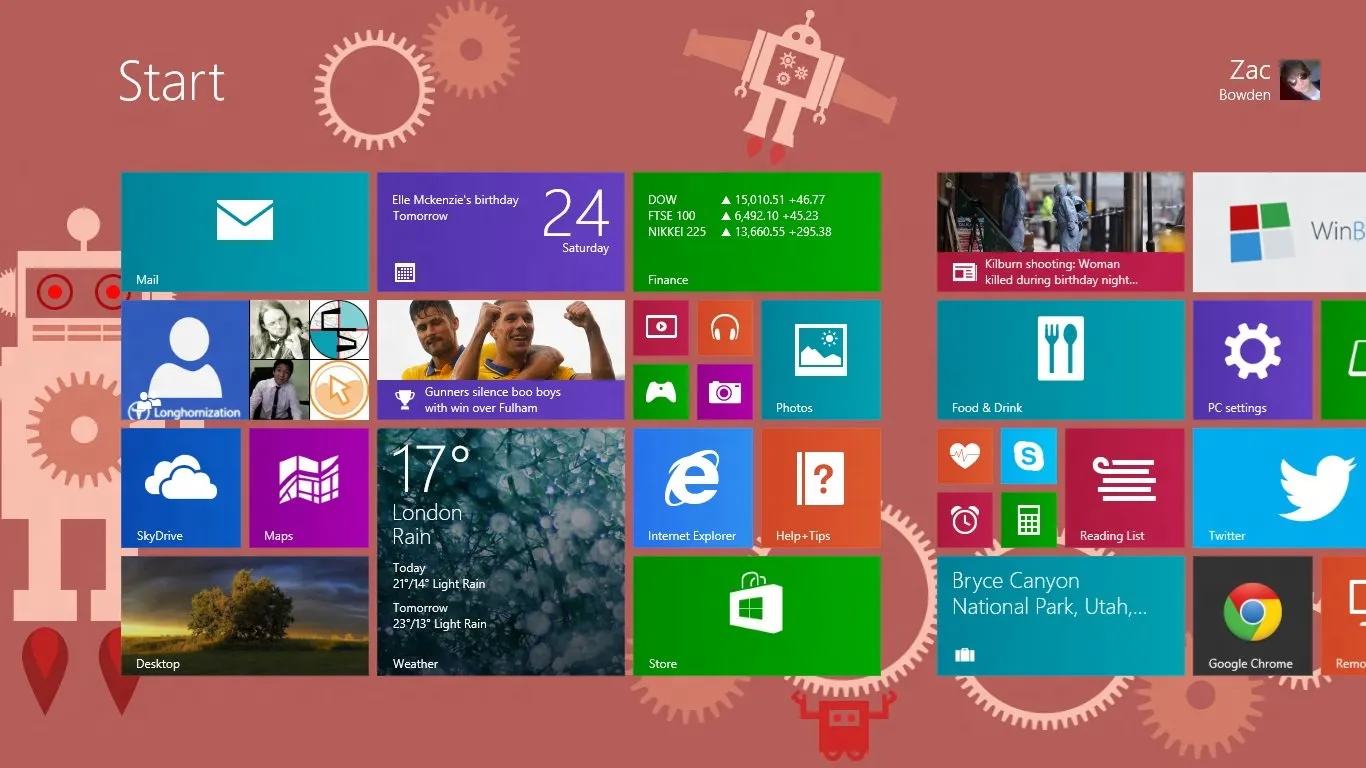Open Sports tile about Gunners and Fulham
Image resolution: width=1366 pixels, height=768 pixels.
(x=501, y=360)
